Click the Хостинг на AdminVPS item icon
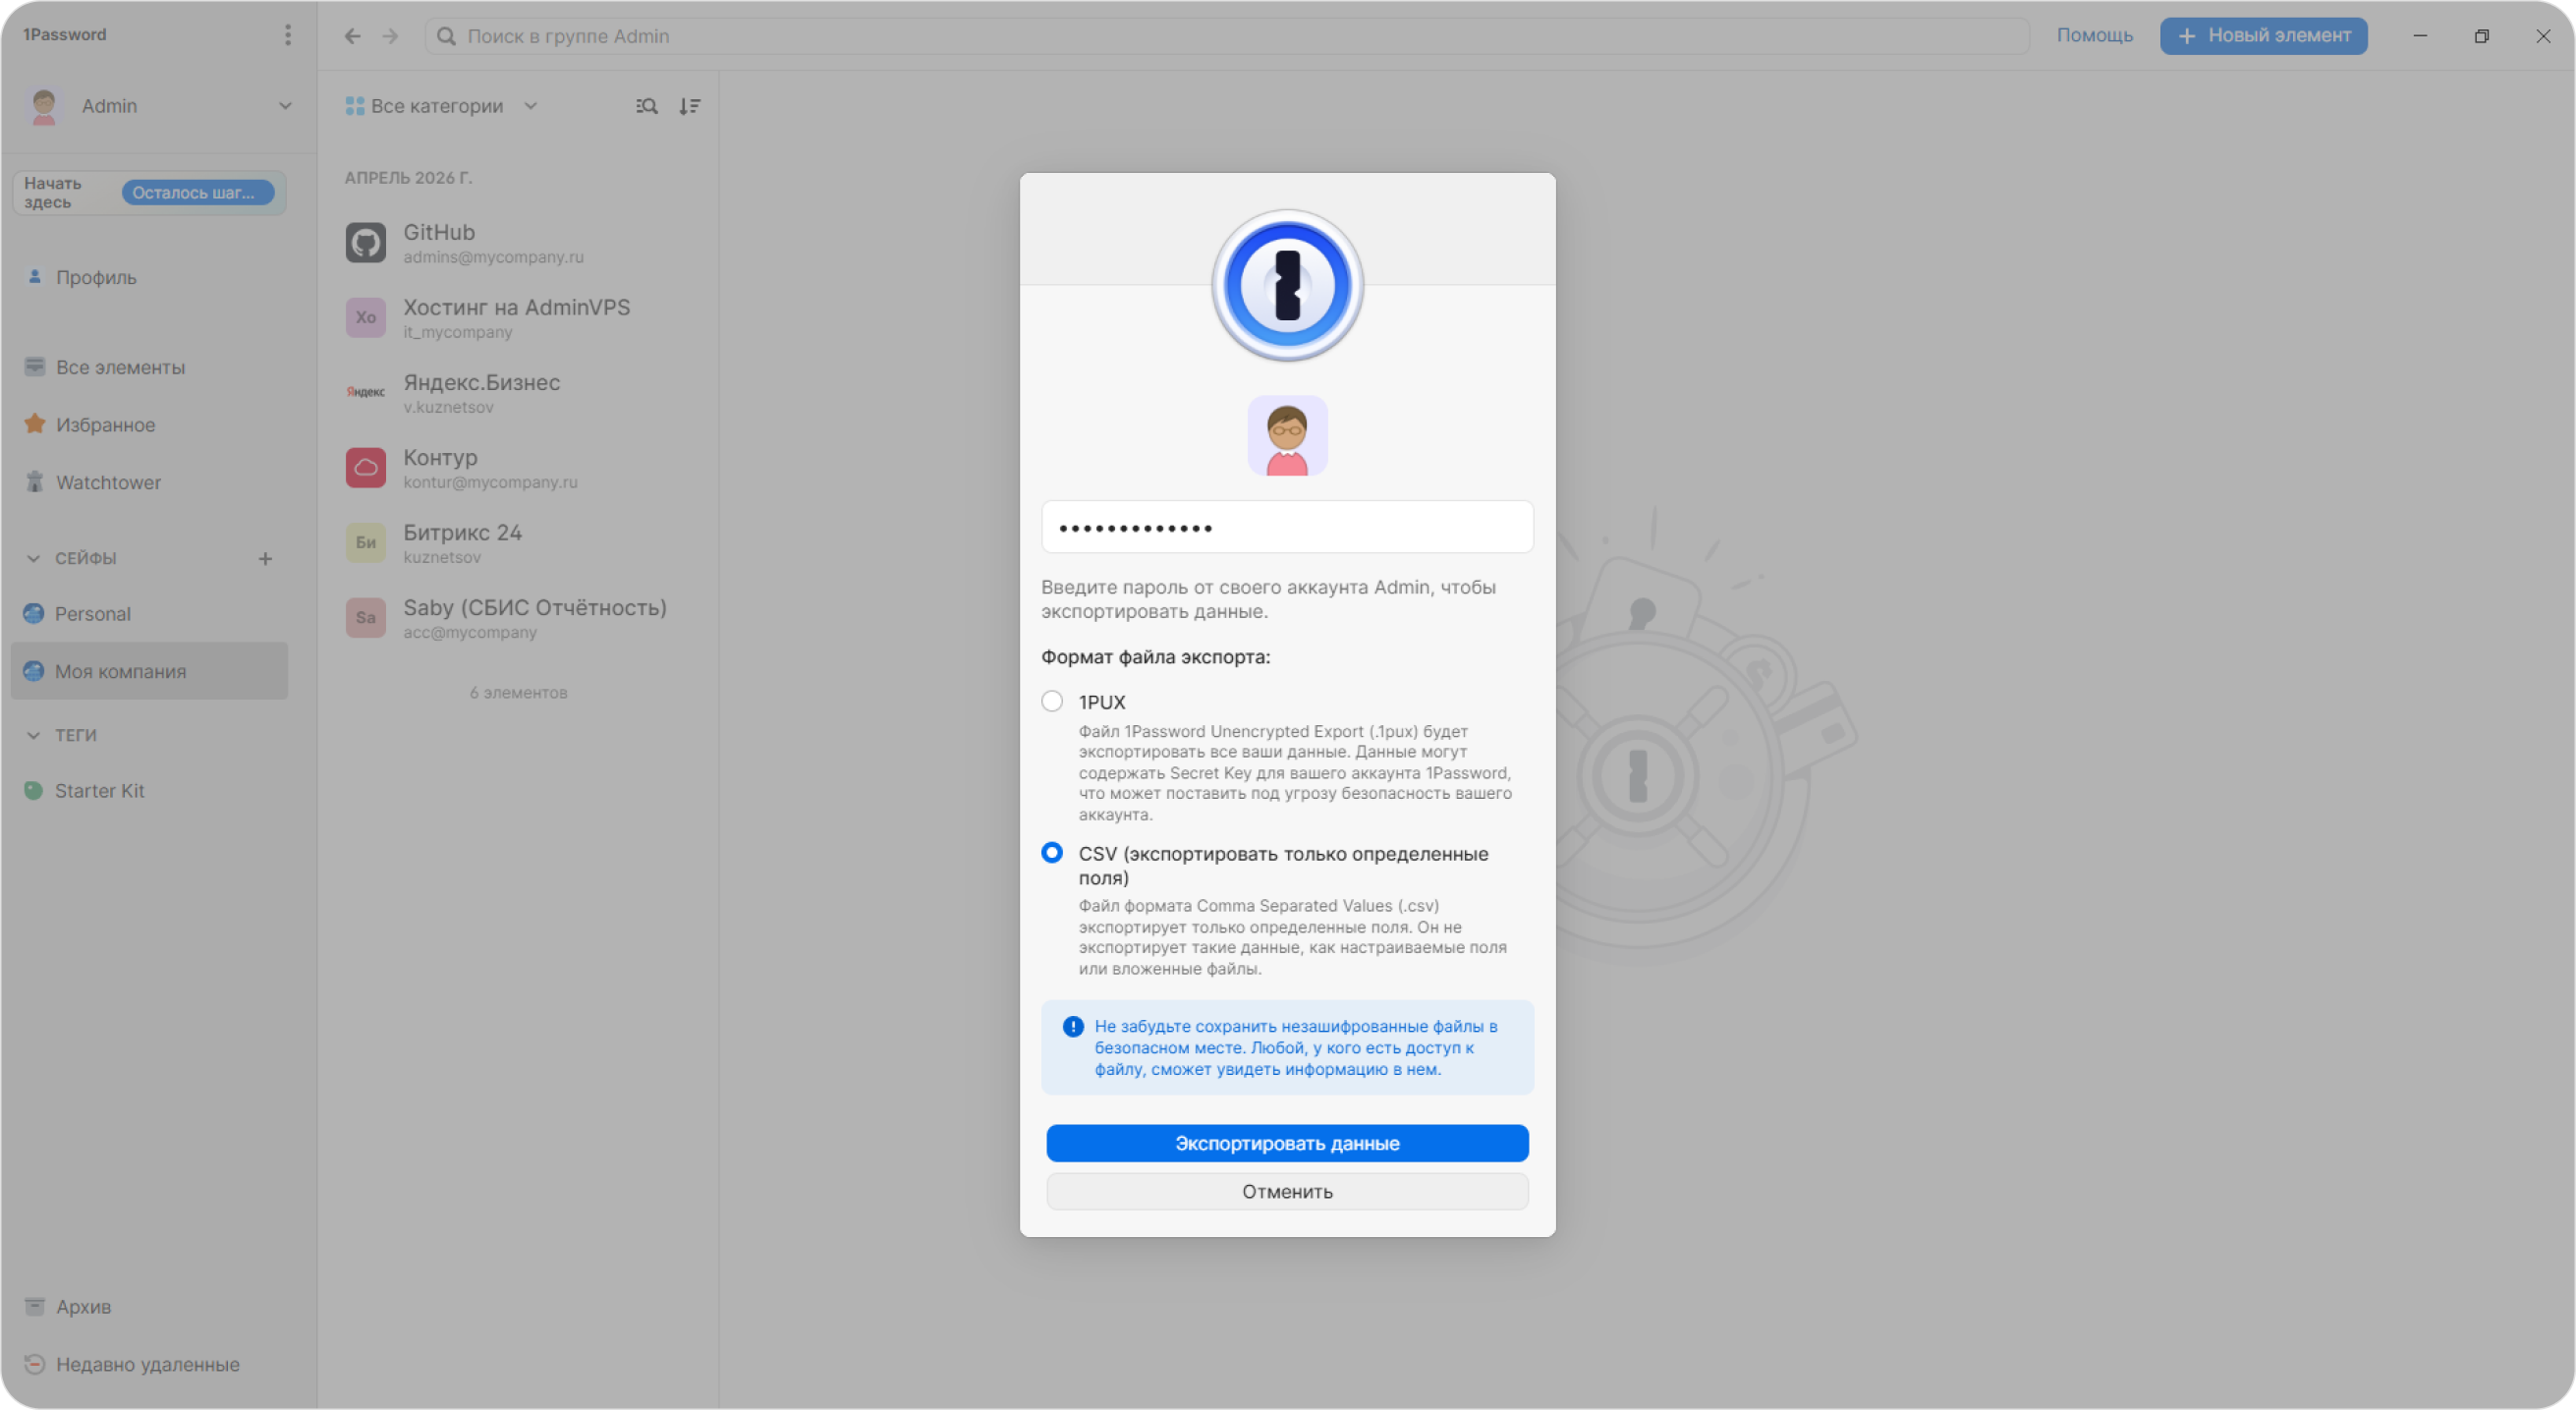This screenshot has width=2576, height=1410. 366,317
